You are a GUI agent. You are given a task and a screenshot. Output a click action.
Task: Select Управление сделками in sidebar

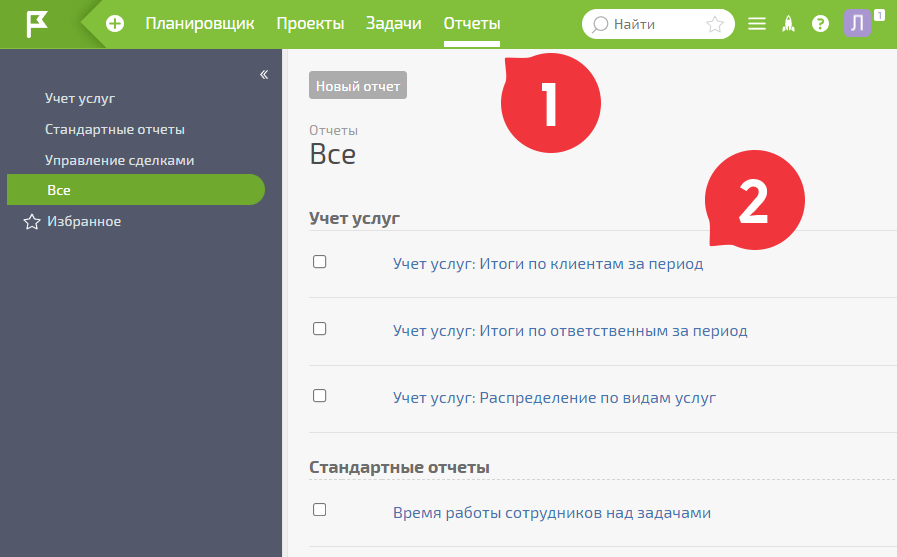120,160
